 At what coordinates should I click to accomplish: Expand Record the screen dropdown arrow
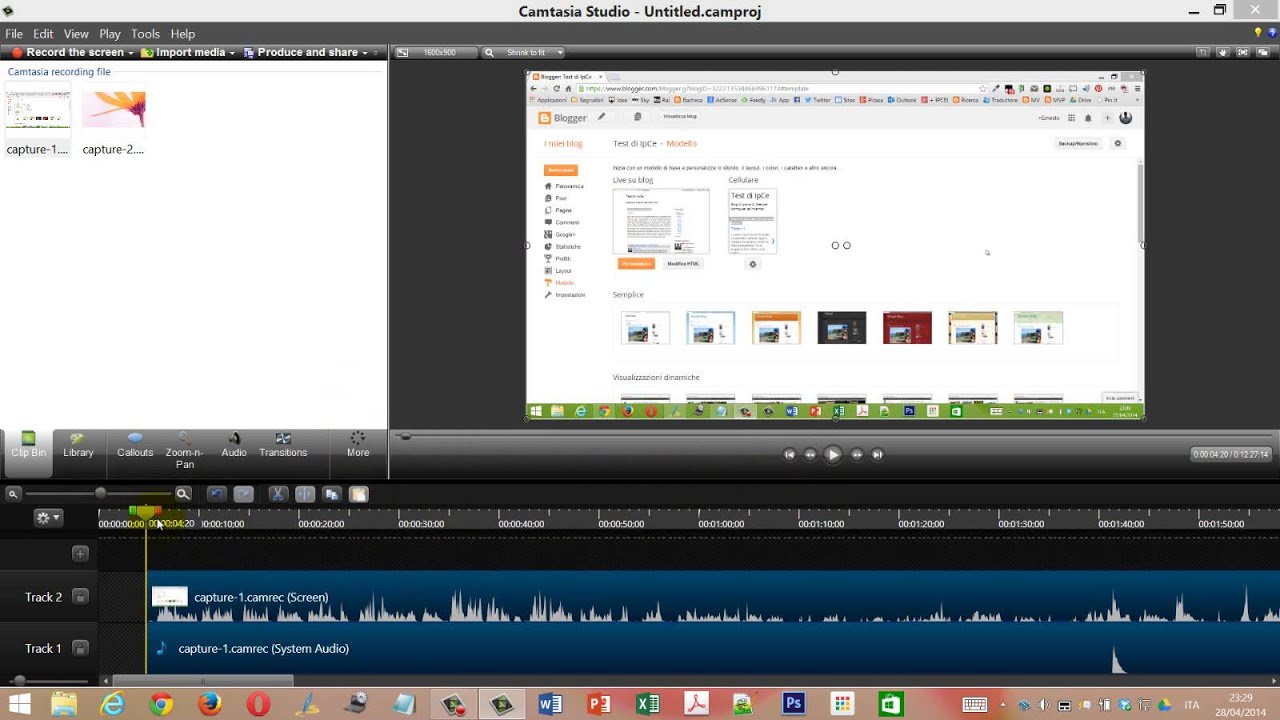tap(131, 53)
